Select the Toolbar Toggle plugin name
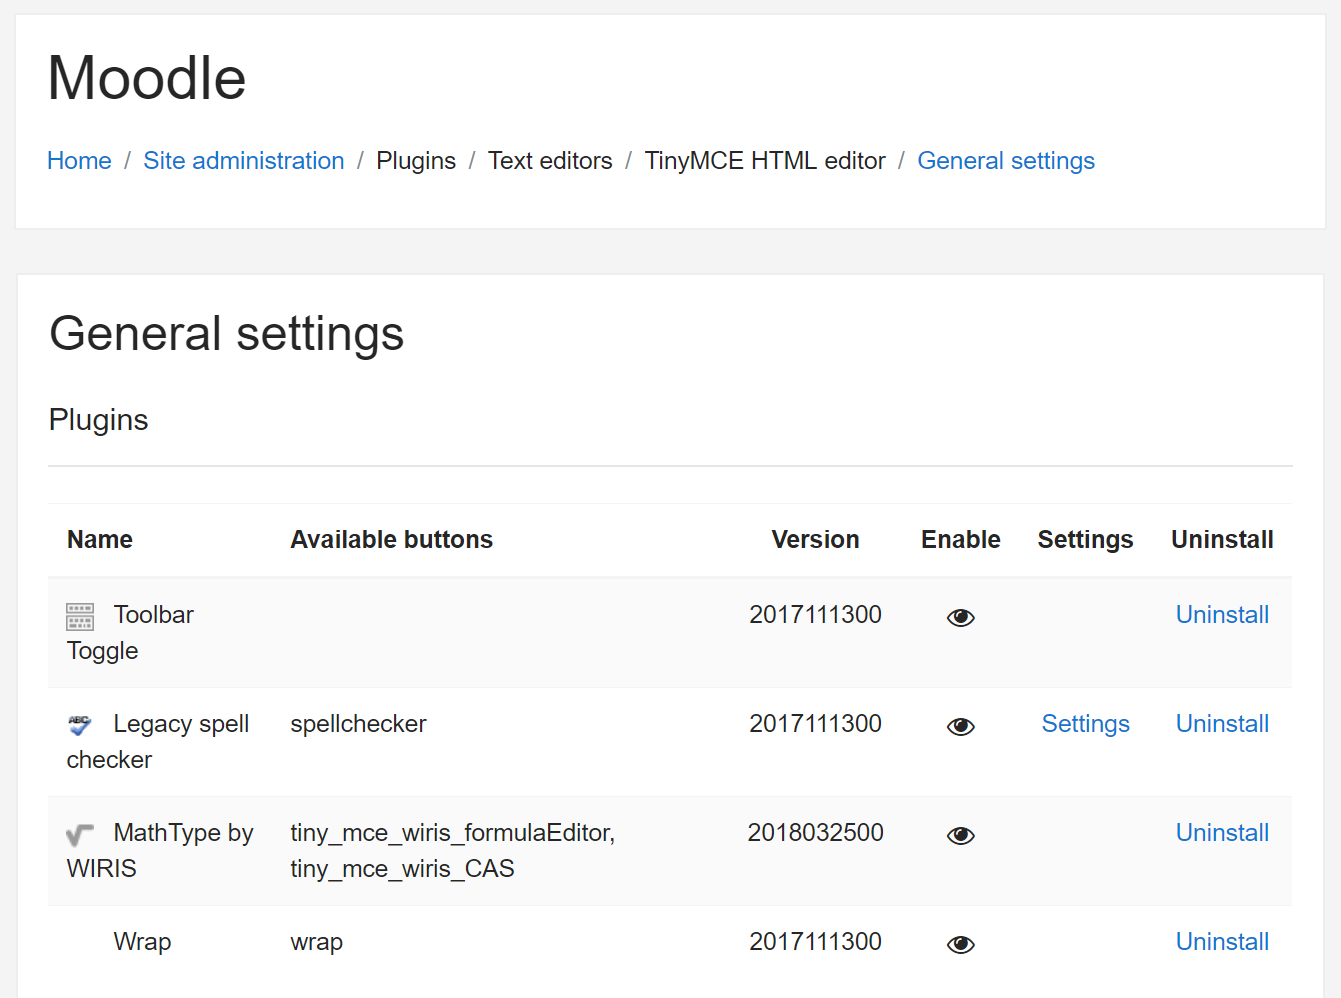This screenshot has width=1341, height=998. [x=130, y=633]
